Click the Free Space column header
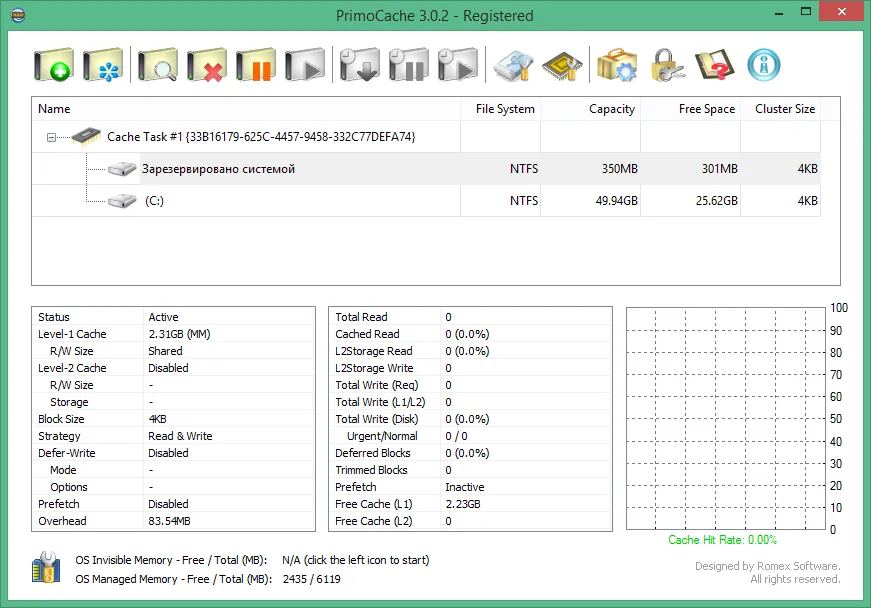 690,109
